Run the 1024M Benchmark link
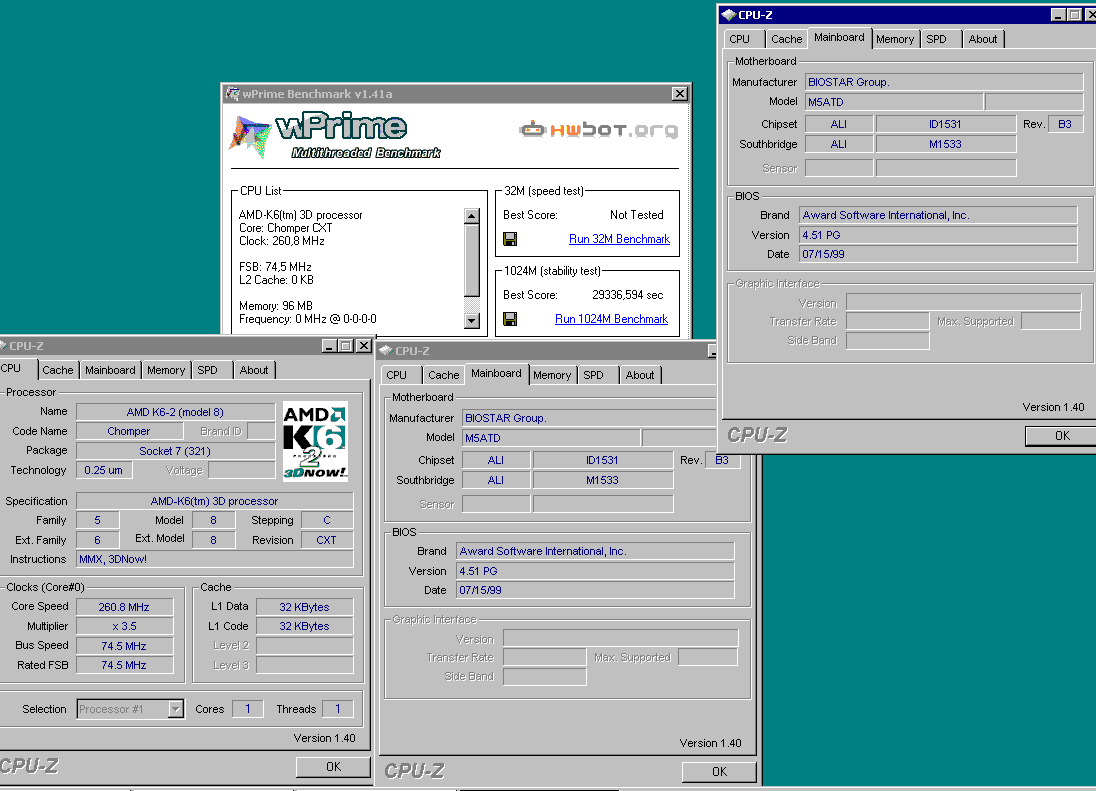The width and height of the screenshot is (1096, 791). coord(612,319)
